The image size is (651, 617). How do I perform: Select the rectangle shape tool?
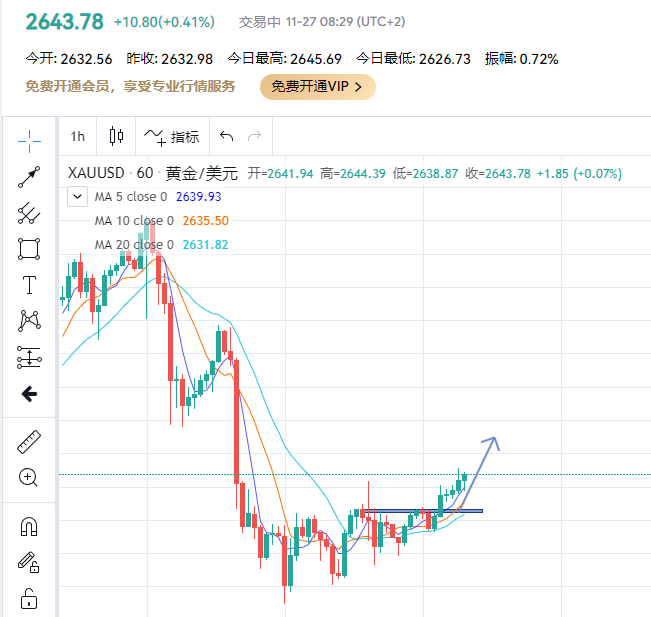[x=29, y=248]
